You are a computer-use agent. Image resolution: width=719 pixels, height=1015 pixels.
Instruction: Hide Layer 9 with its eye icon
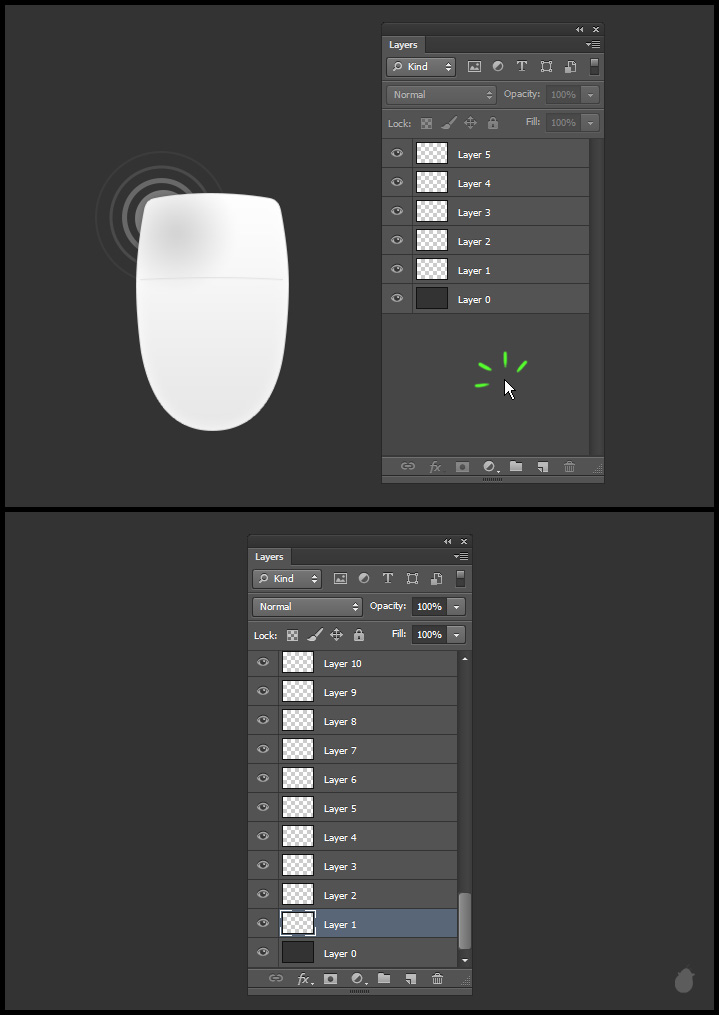[x=263, y=691]
